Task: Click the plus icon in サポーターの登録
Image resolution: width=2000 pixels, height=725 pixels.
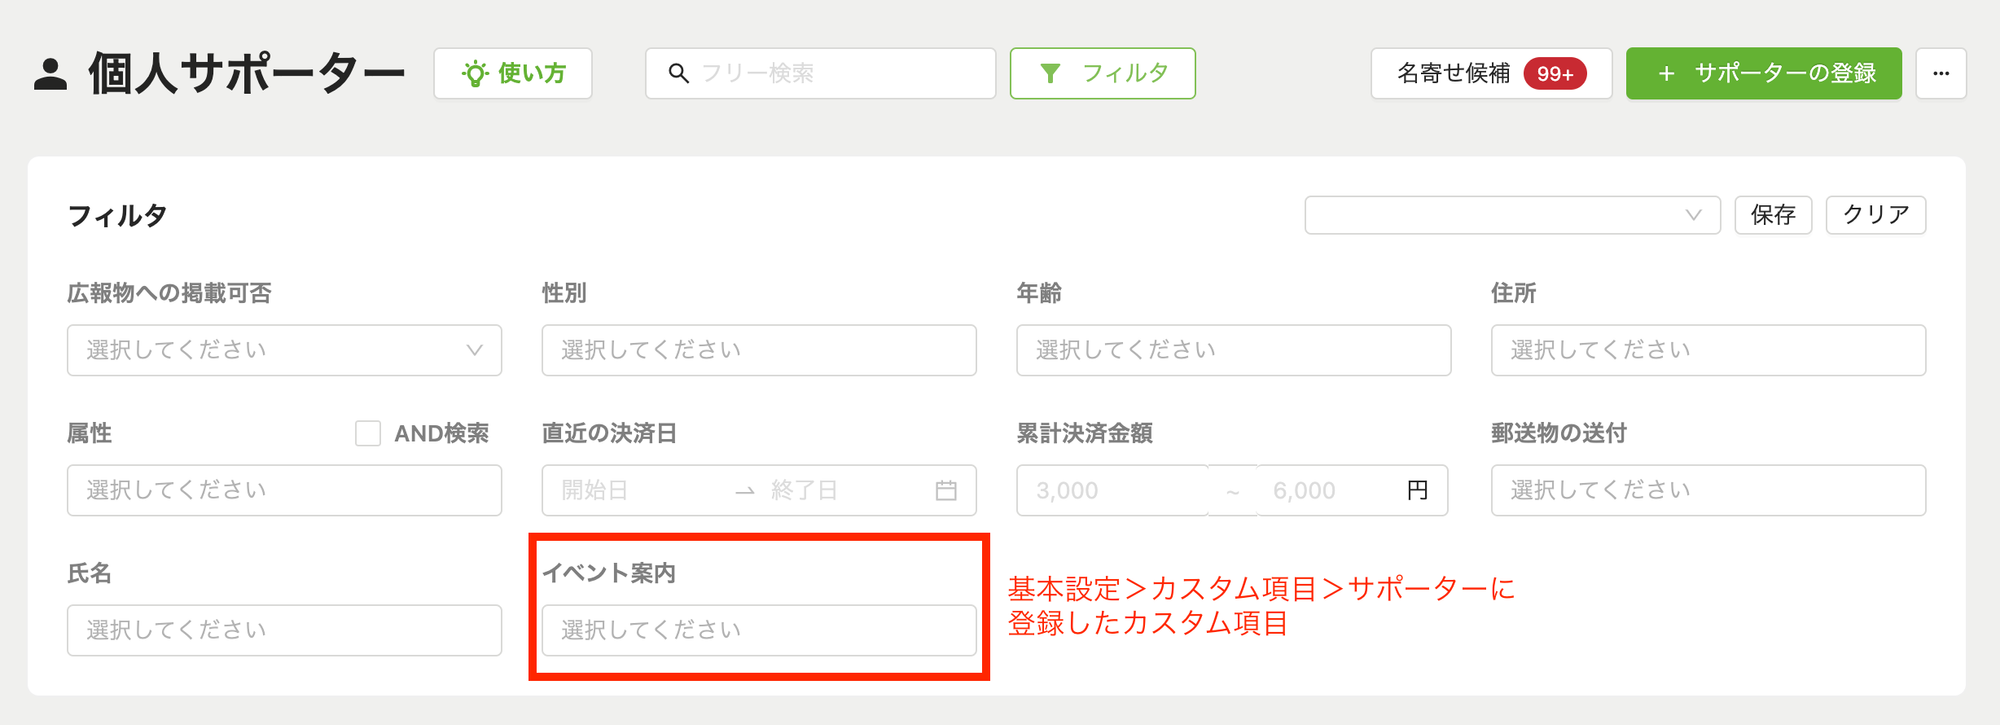Action: tap(1666, 73)
